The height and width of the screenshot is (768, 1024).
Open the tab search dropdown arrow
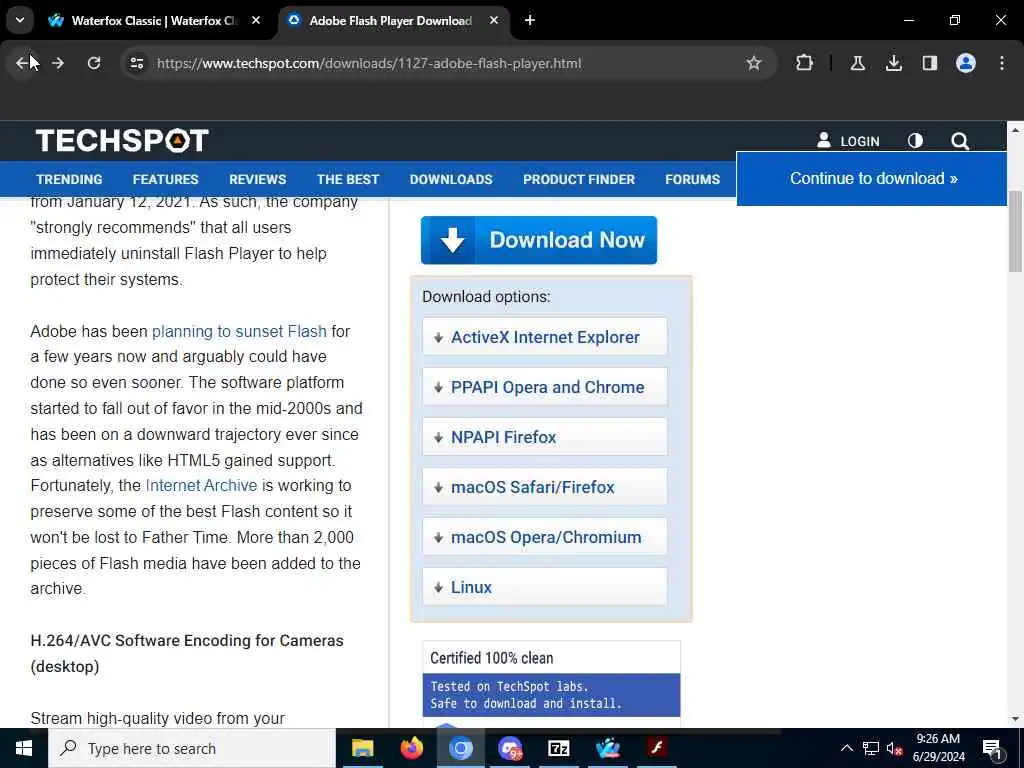pos(20,20)
